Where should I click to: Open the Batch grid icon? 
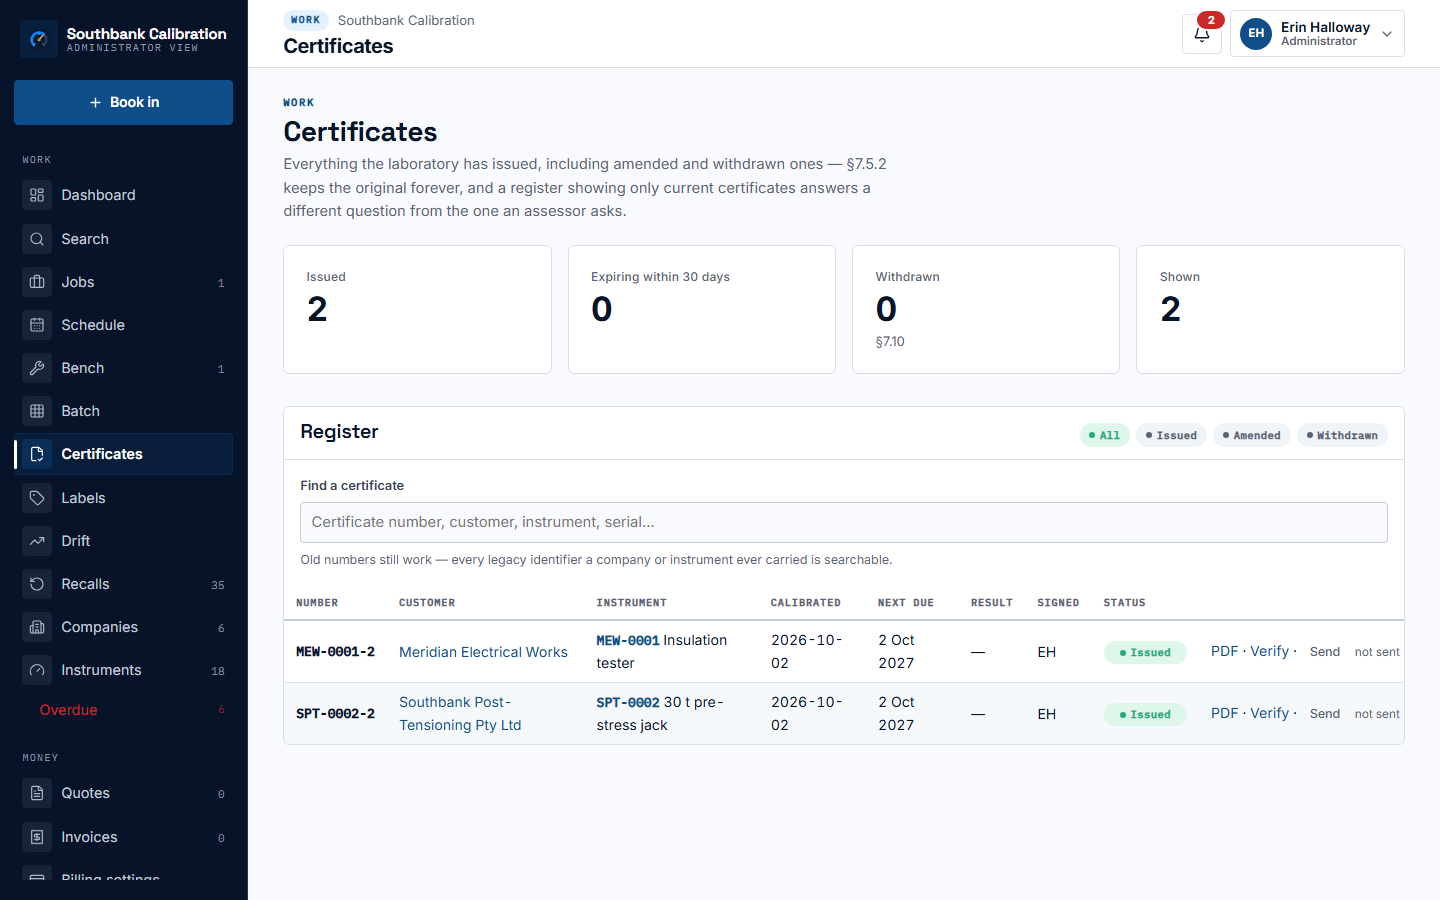point(37,411)
